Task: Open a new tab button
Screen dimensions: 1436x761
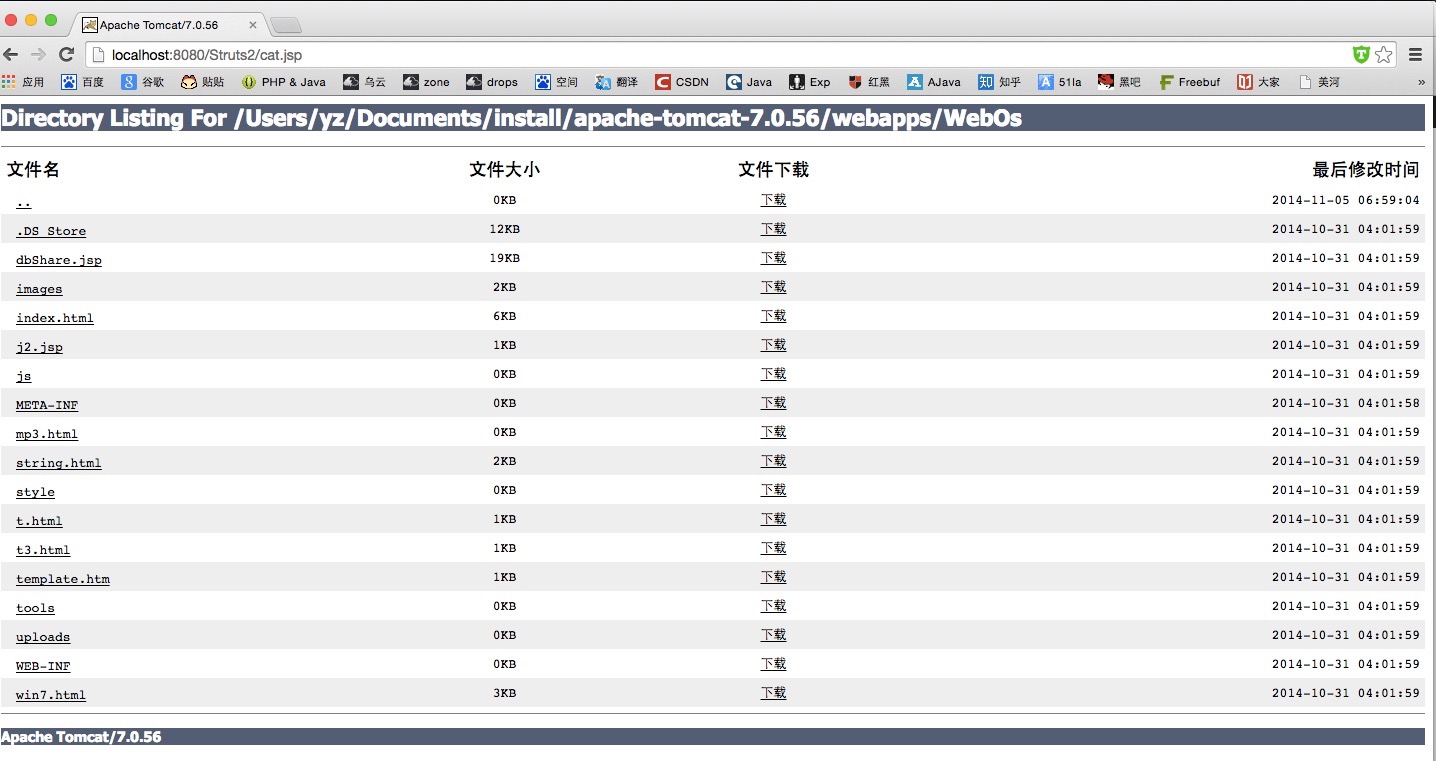Action: coord(286,25)
